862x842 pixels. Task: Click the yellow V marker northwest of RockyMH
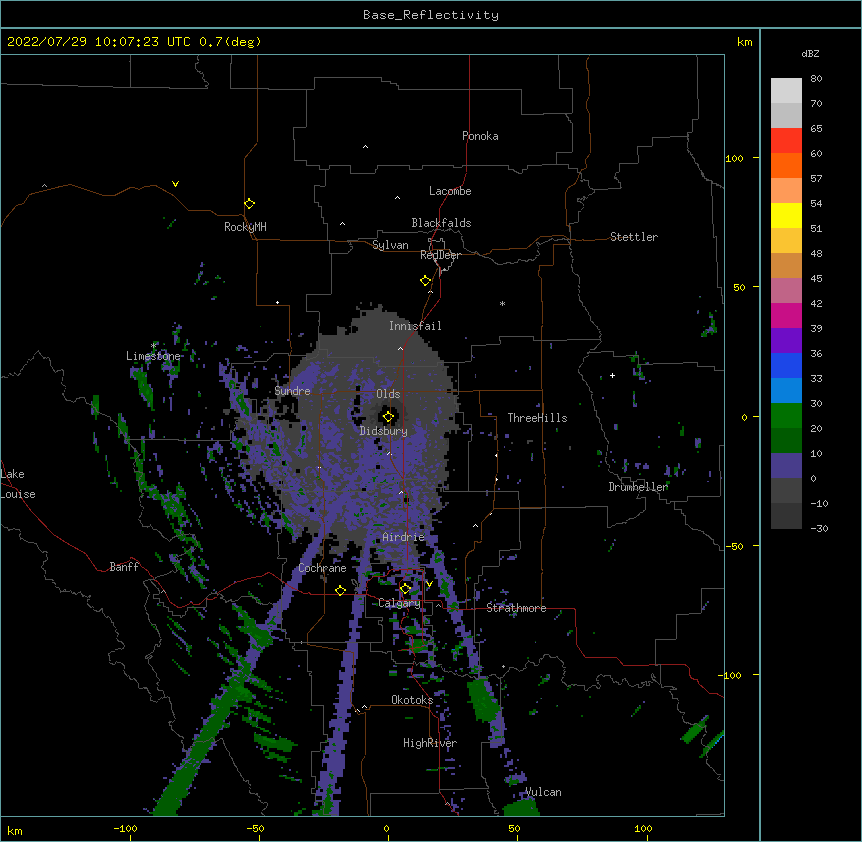[x=175, y=184]
